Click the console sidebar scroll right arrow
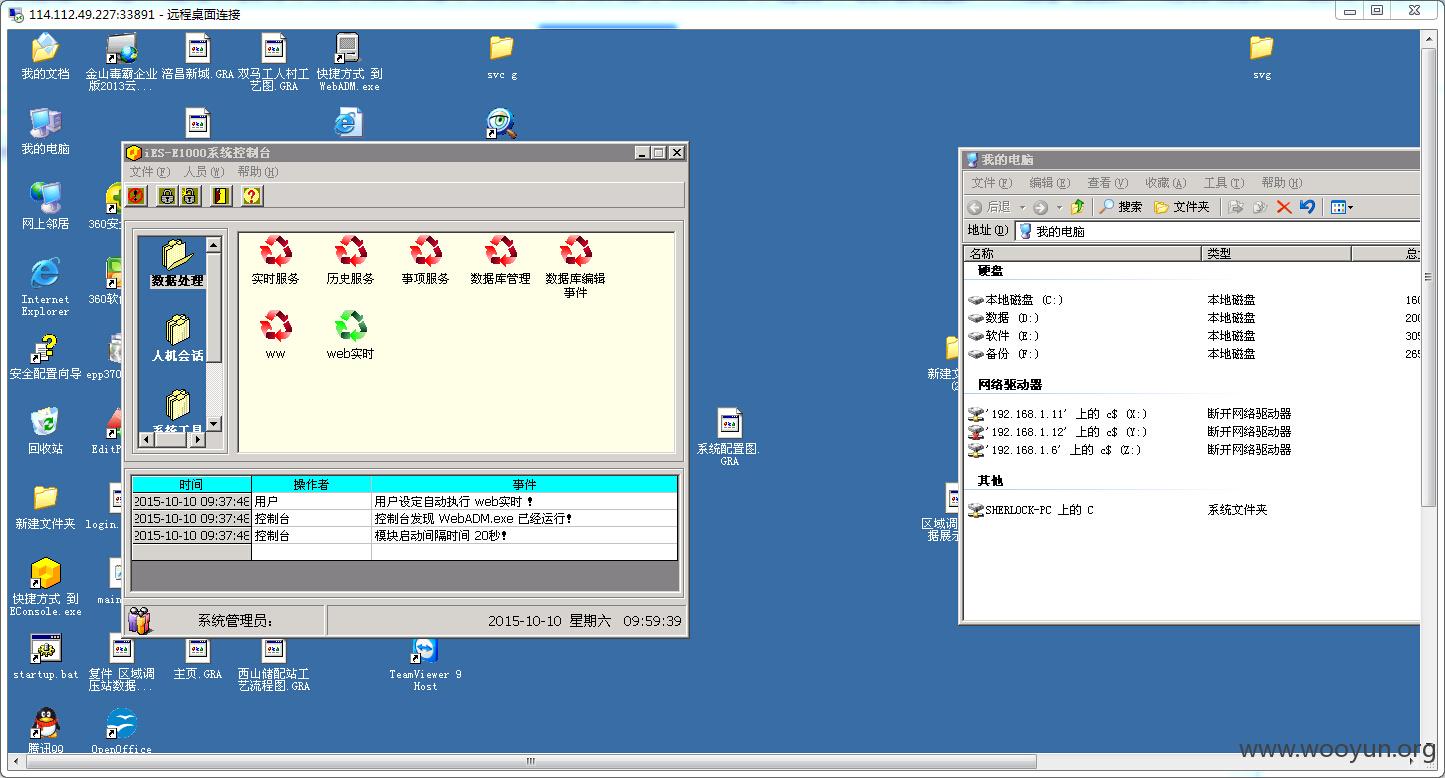1445x778 pixels. [198, 439]
